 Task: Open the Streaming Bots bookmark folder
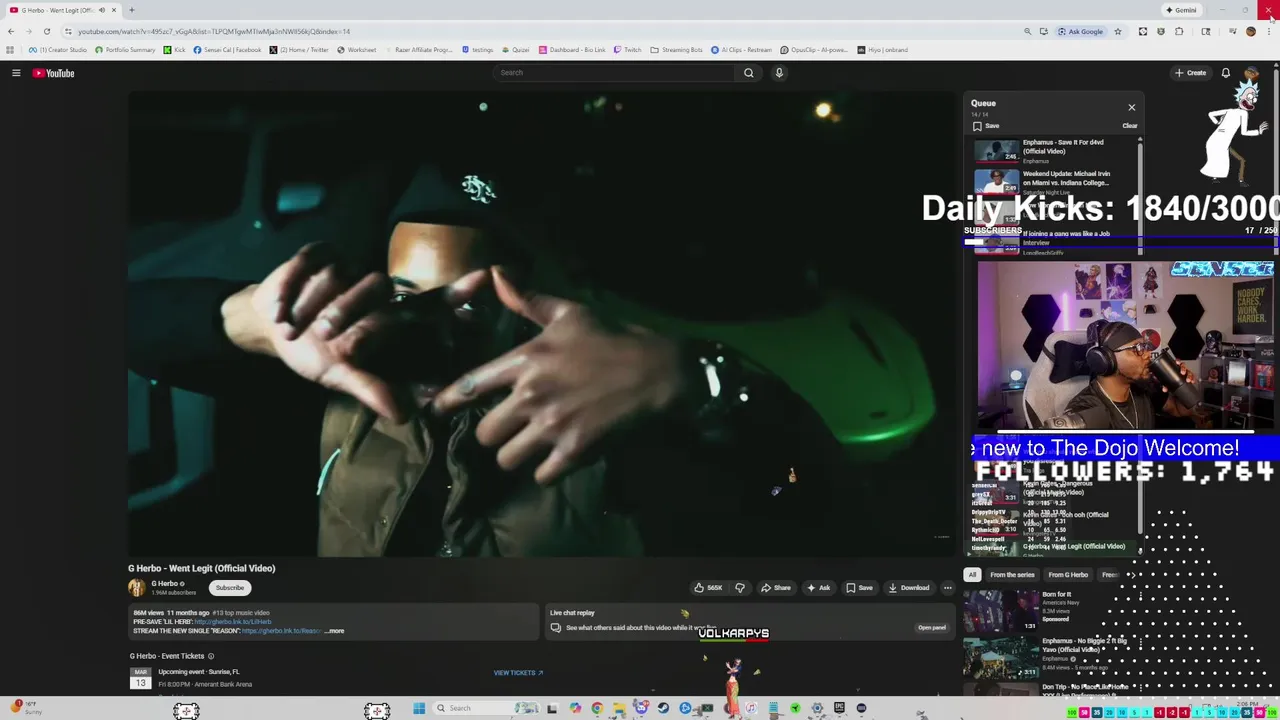677,50
